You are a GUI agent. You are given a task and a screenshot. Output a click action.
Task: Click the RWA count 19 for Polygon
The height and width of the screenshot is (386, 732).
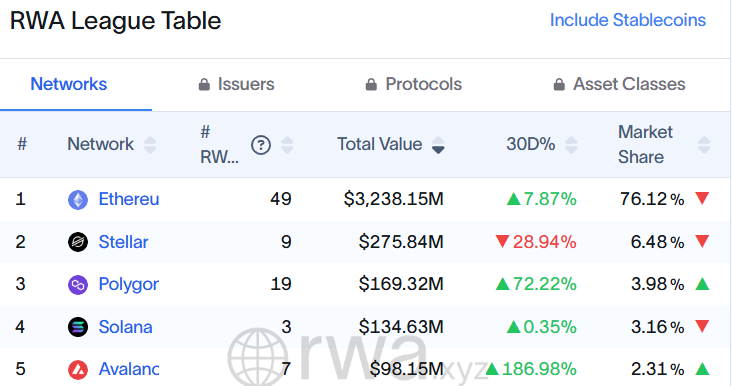point(281,284)
